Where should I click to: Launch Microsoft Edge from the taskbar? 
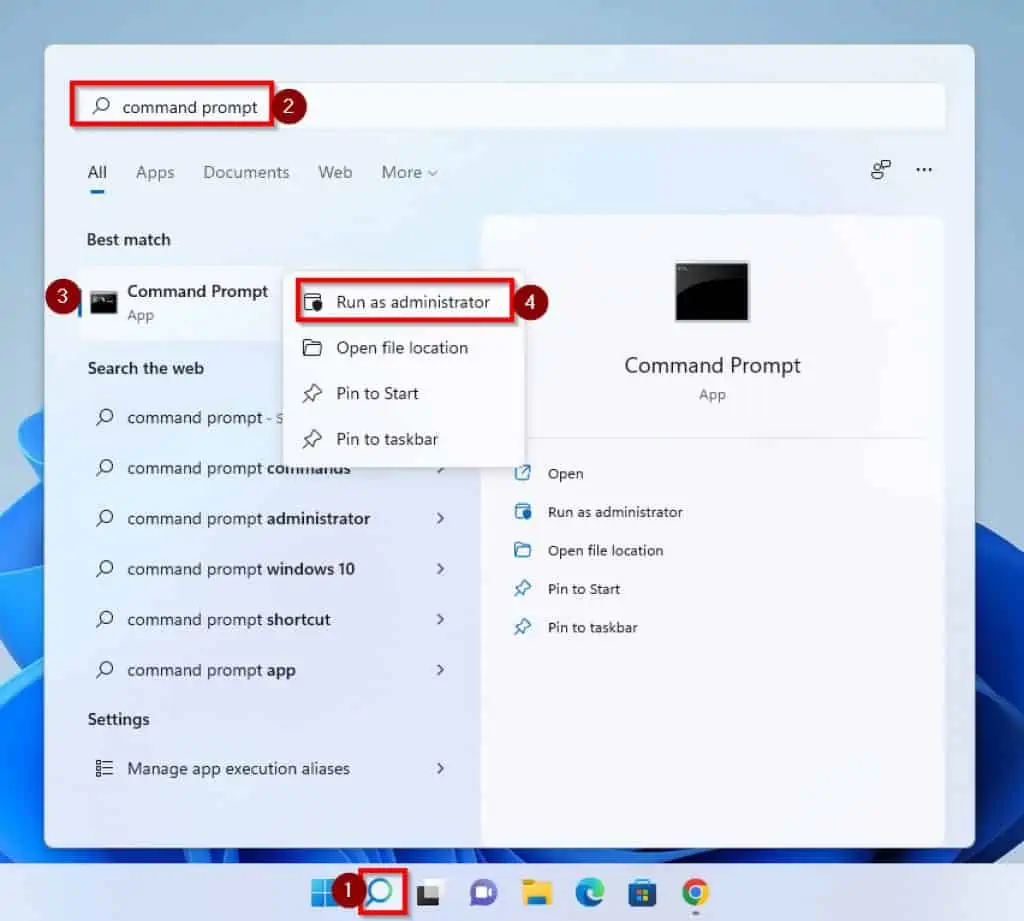click(590, 892)
